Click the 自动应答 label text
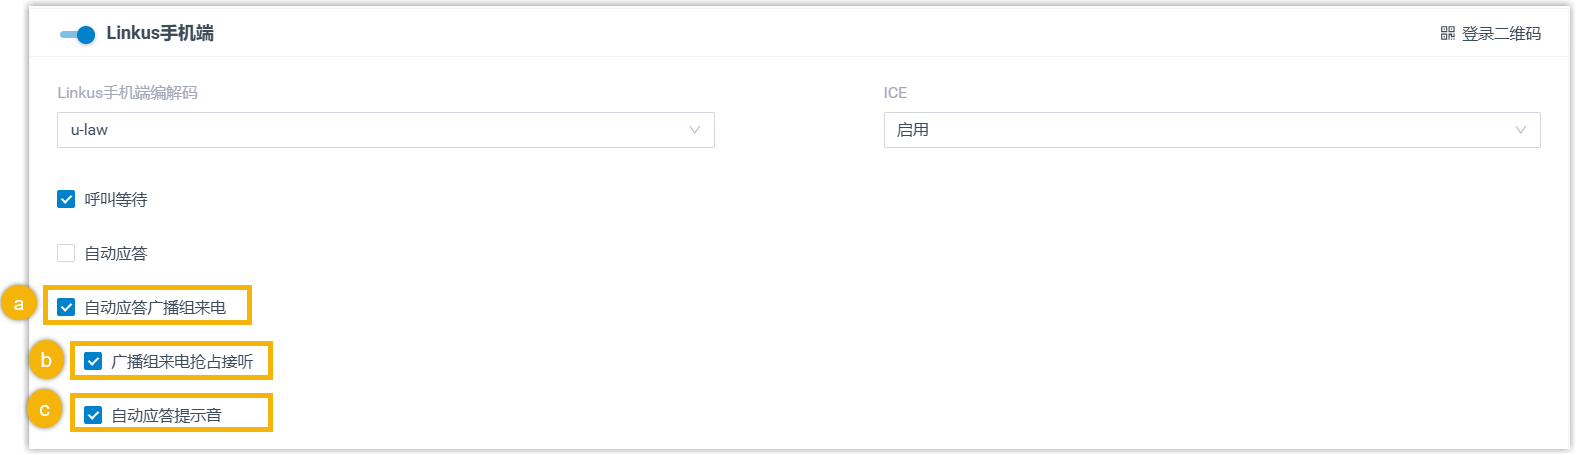 pyautogui.click(x=116, y=254)
